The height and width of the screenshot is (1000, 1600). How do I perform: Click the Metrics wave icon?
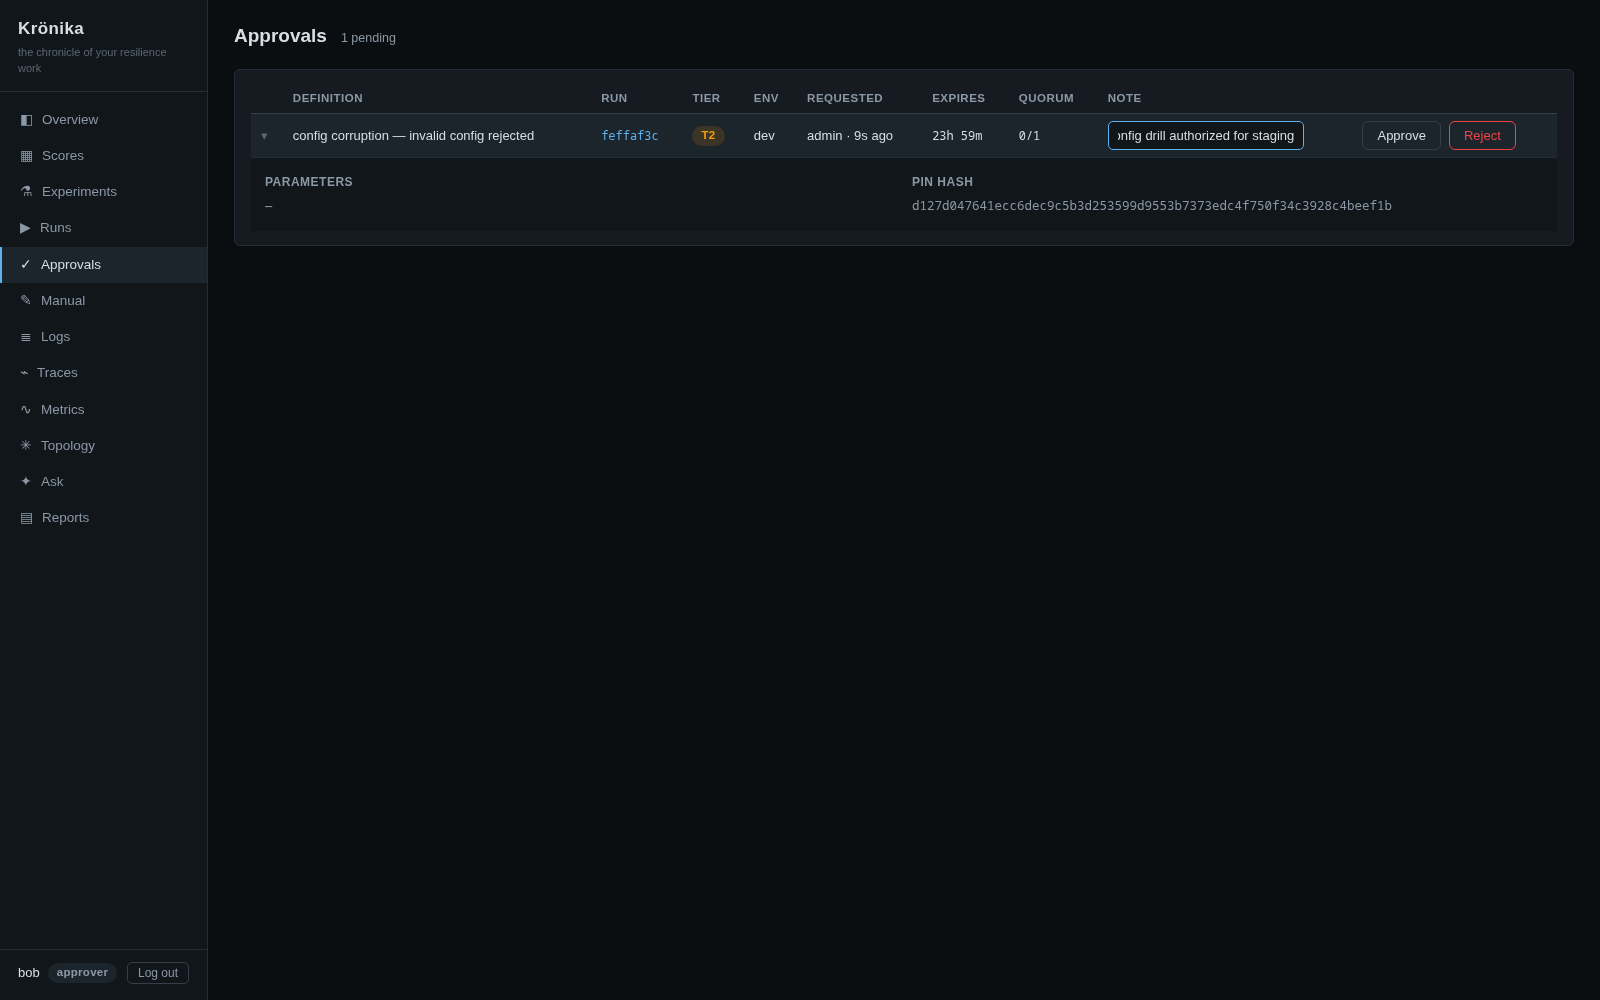26,410
